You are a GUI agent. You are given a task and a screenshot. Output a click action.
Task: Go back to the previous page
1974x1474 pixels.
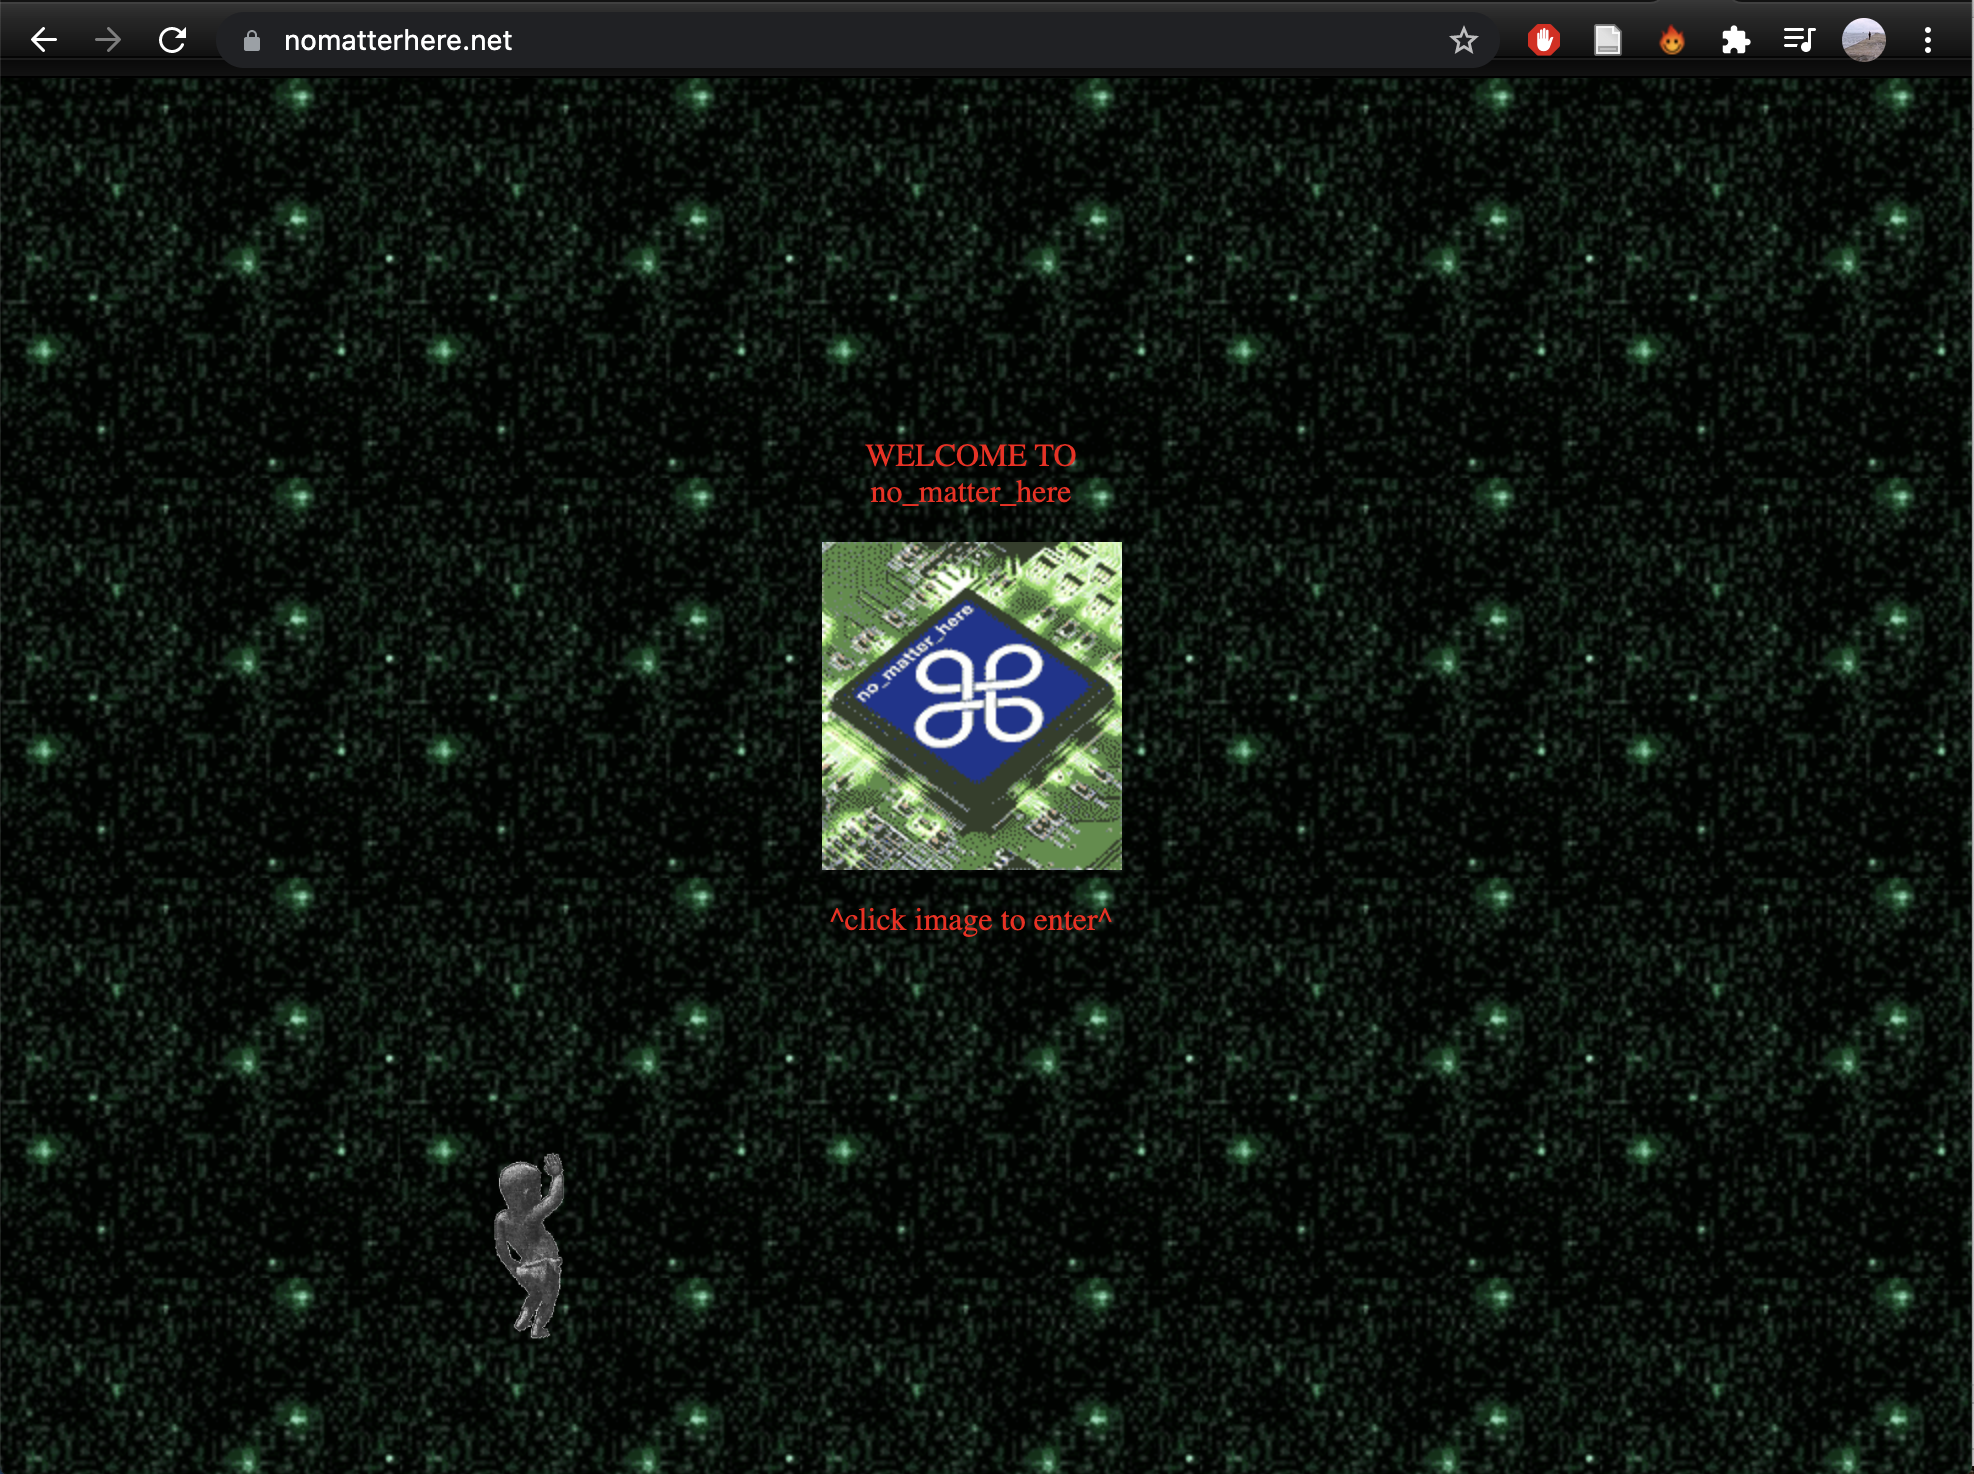pos(44,40)
